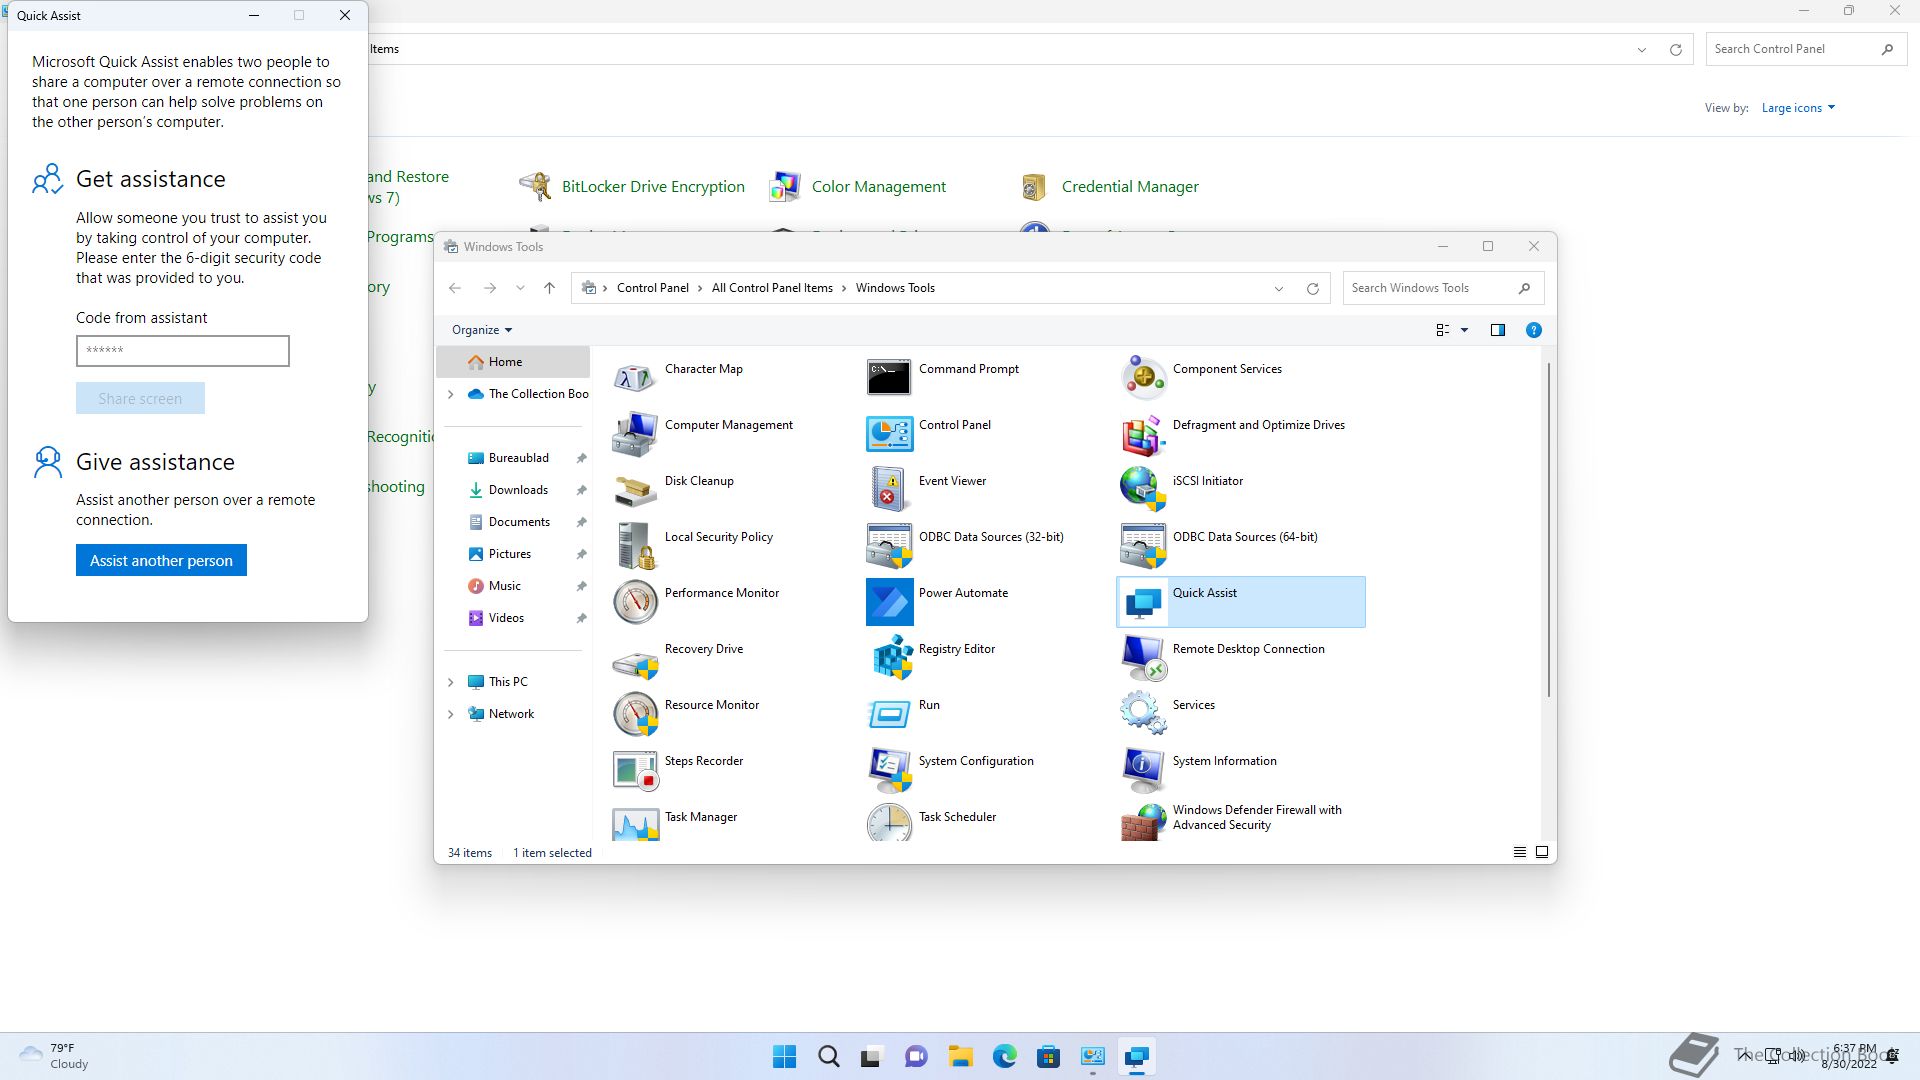This screenshot has height=1080, width=1920.
Task: Select Computer Management icon
Action: tap(635, 434)
